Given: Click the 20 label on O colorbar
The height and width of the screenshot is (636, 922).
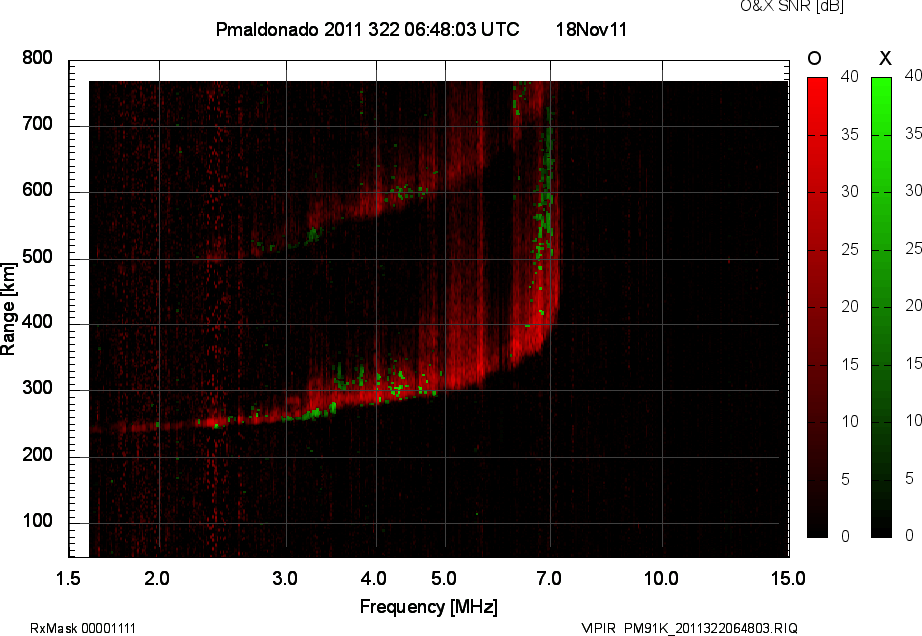Looking at the screenshot, I should point(850,307).
